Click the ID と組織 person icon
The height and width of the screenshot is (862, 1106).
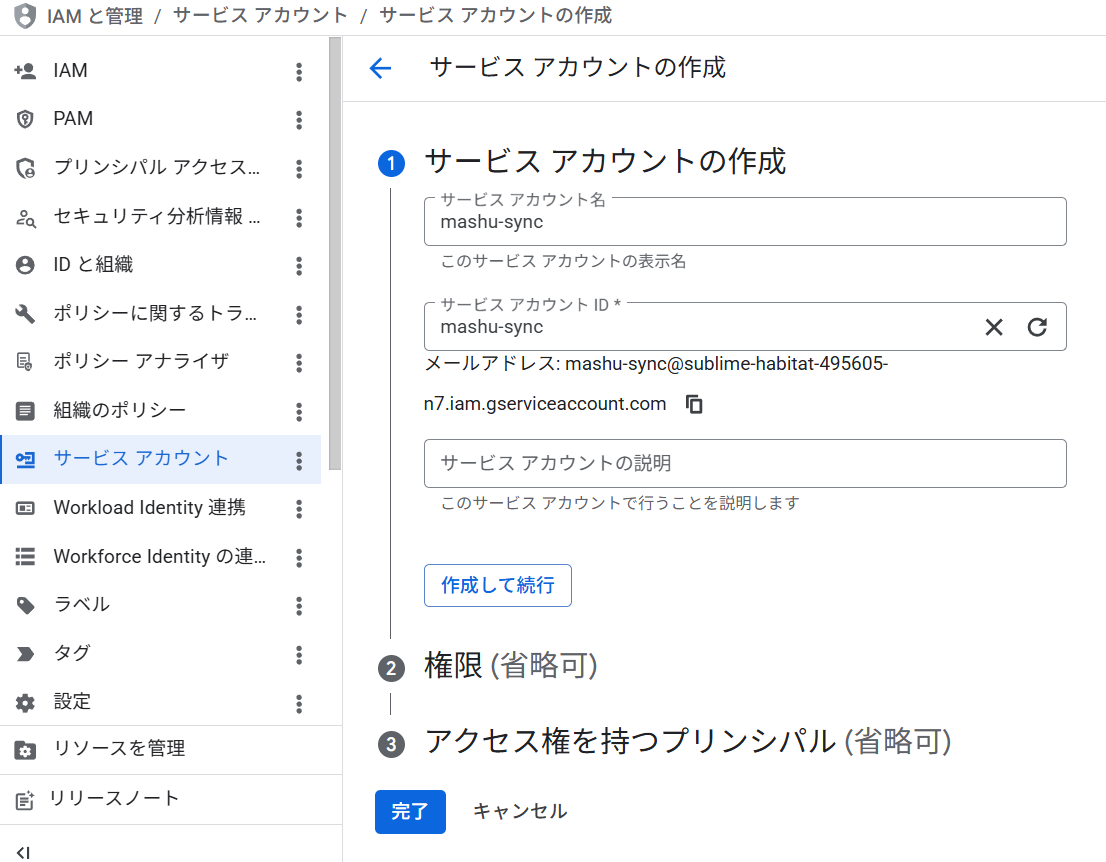point(25,265)
